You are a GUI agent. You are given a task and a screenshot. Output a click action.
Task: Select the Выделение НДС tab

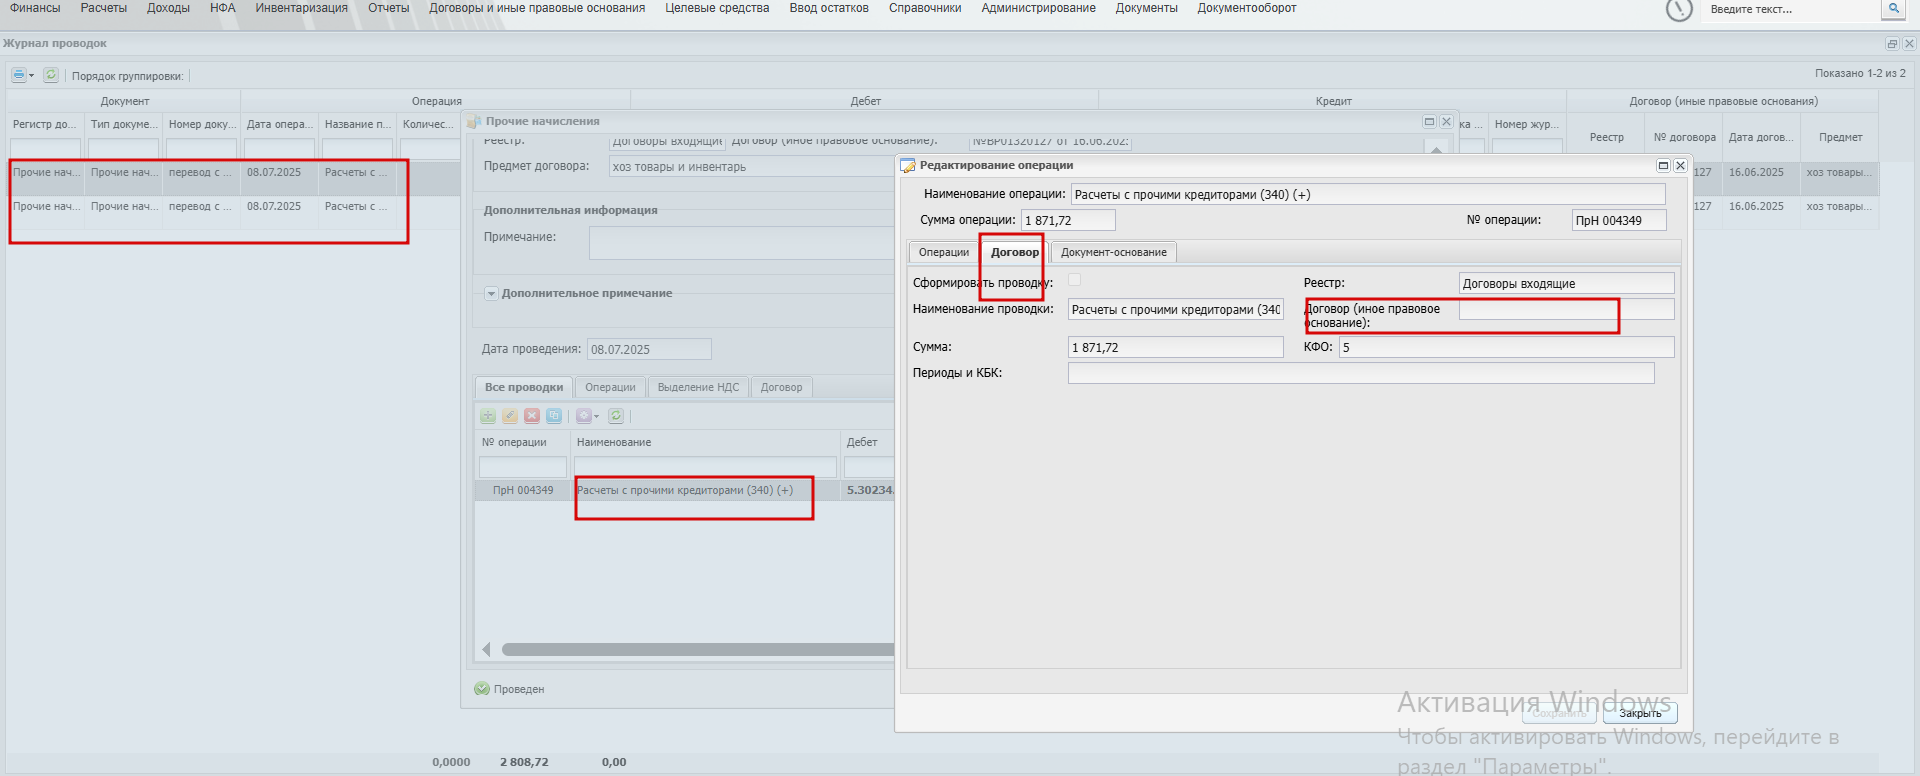699,387
